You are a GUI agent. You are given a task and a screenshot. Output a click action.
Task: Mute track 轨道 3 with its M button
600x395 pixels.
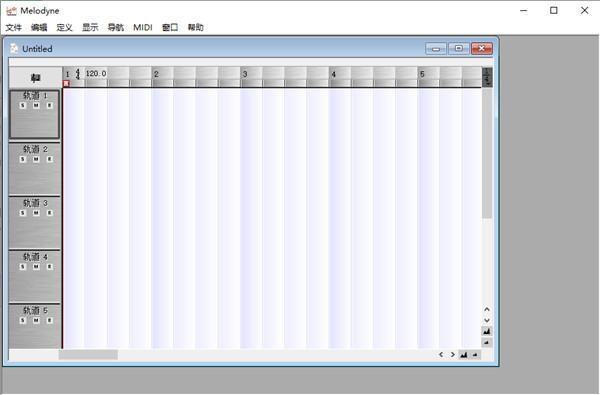36,213
